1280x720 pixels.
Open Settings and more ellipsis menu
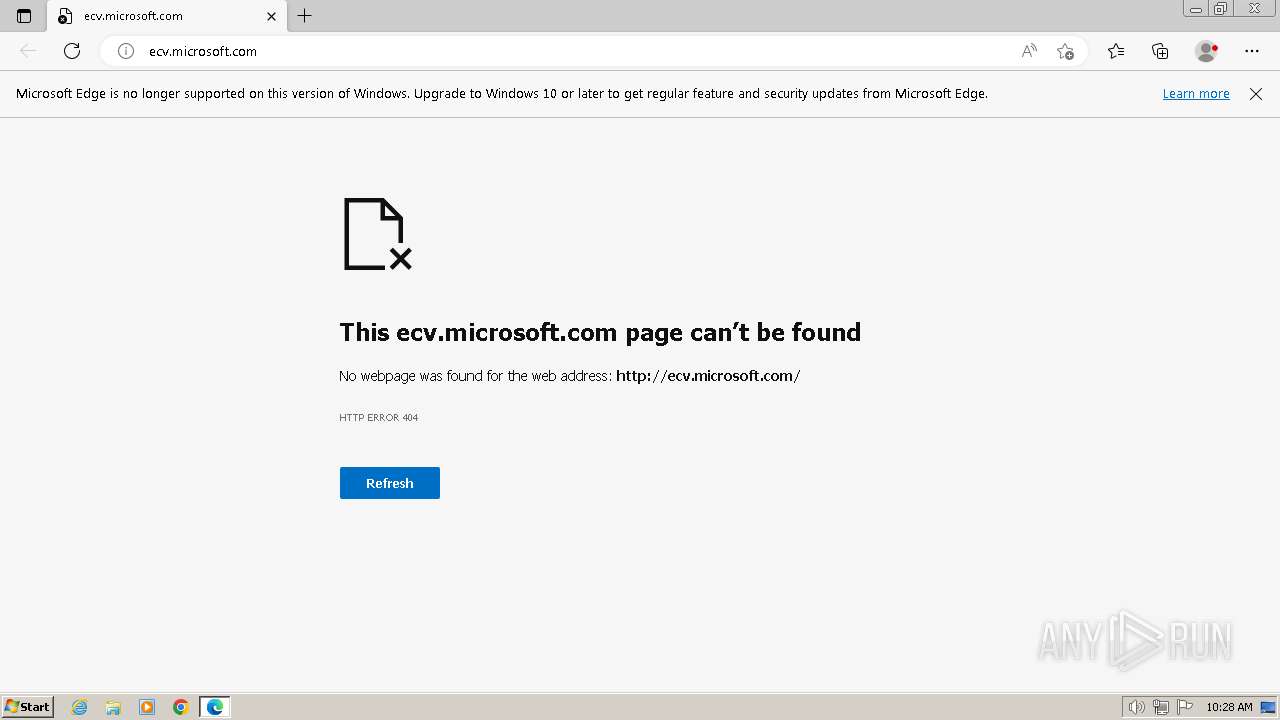pyautogui.click(x=1252, y=51)
